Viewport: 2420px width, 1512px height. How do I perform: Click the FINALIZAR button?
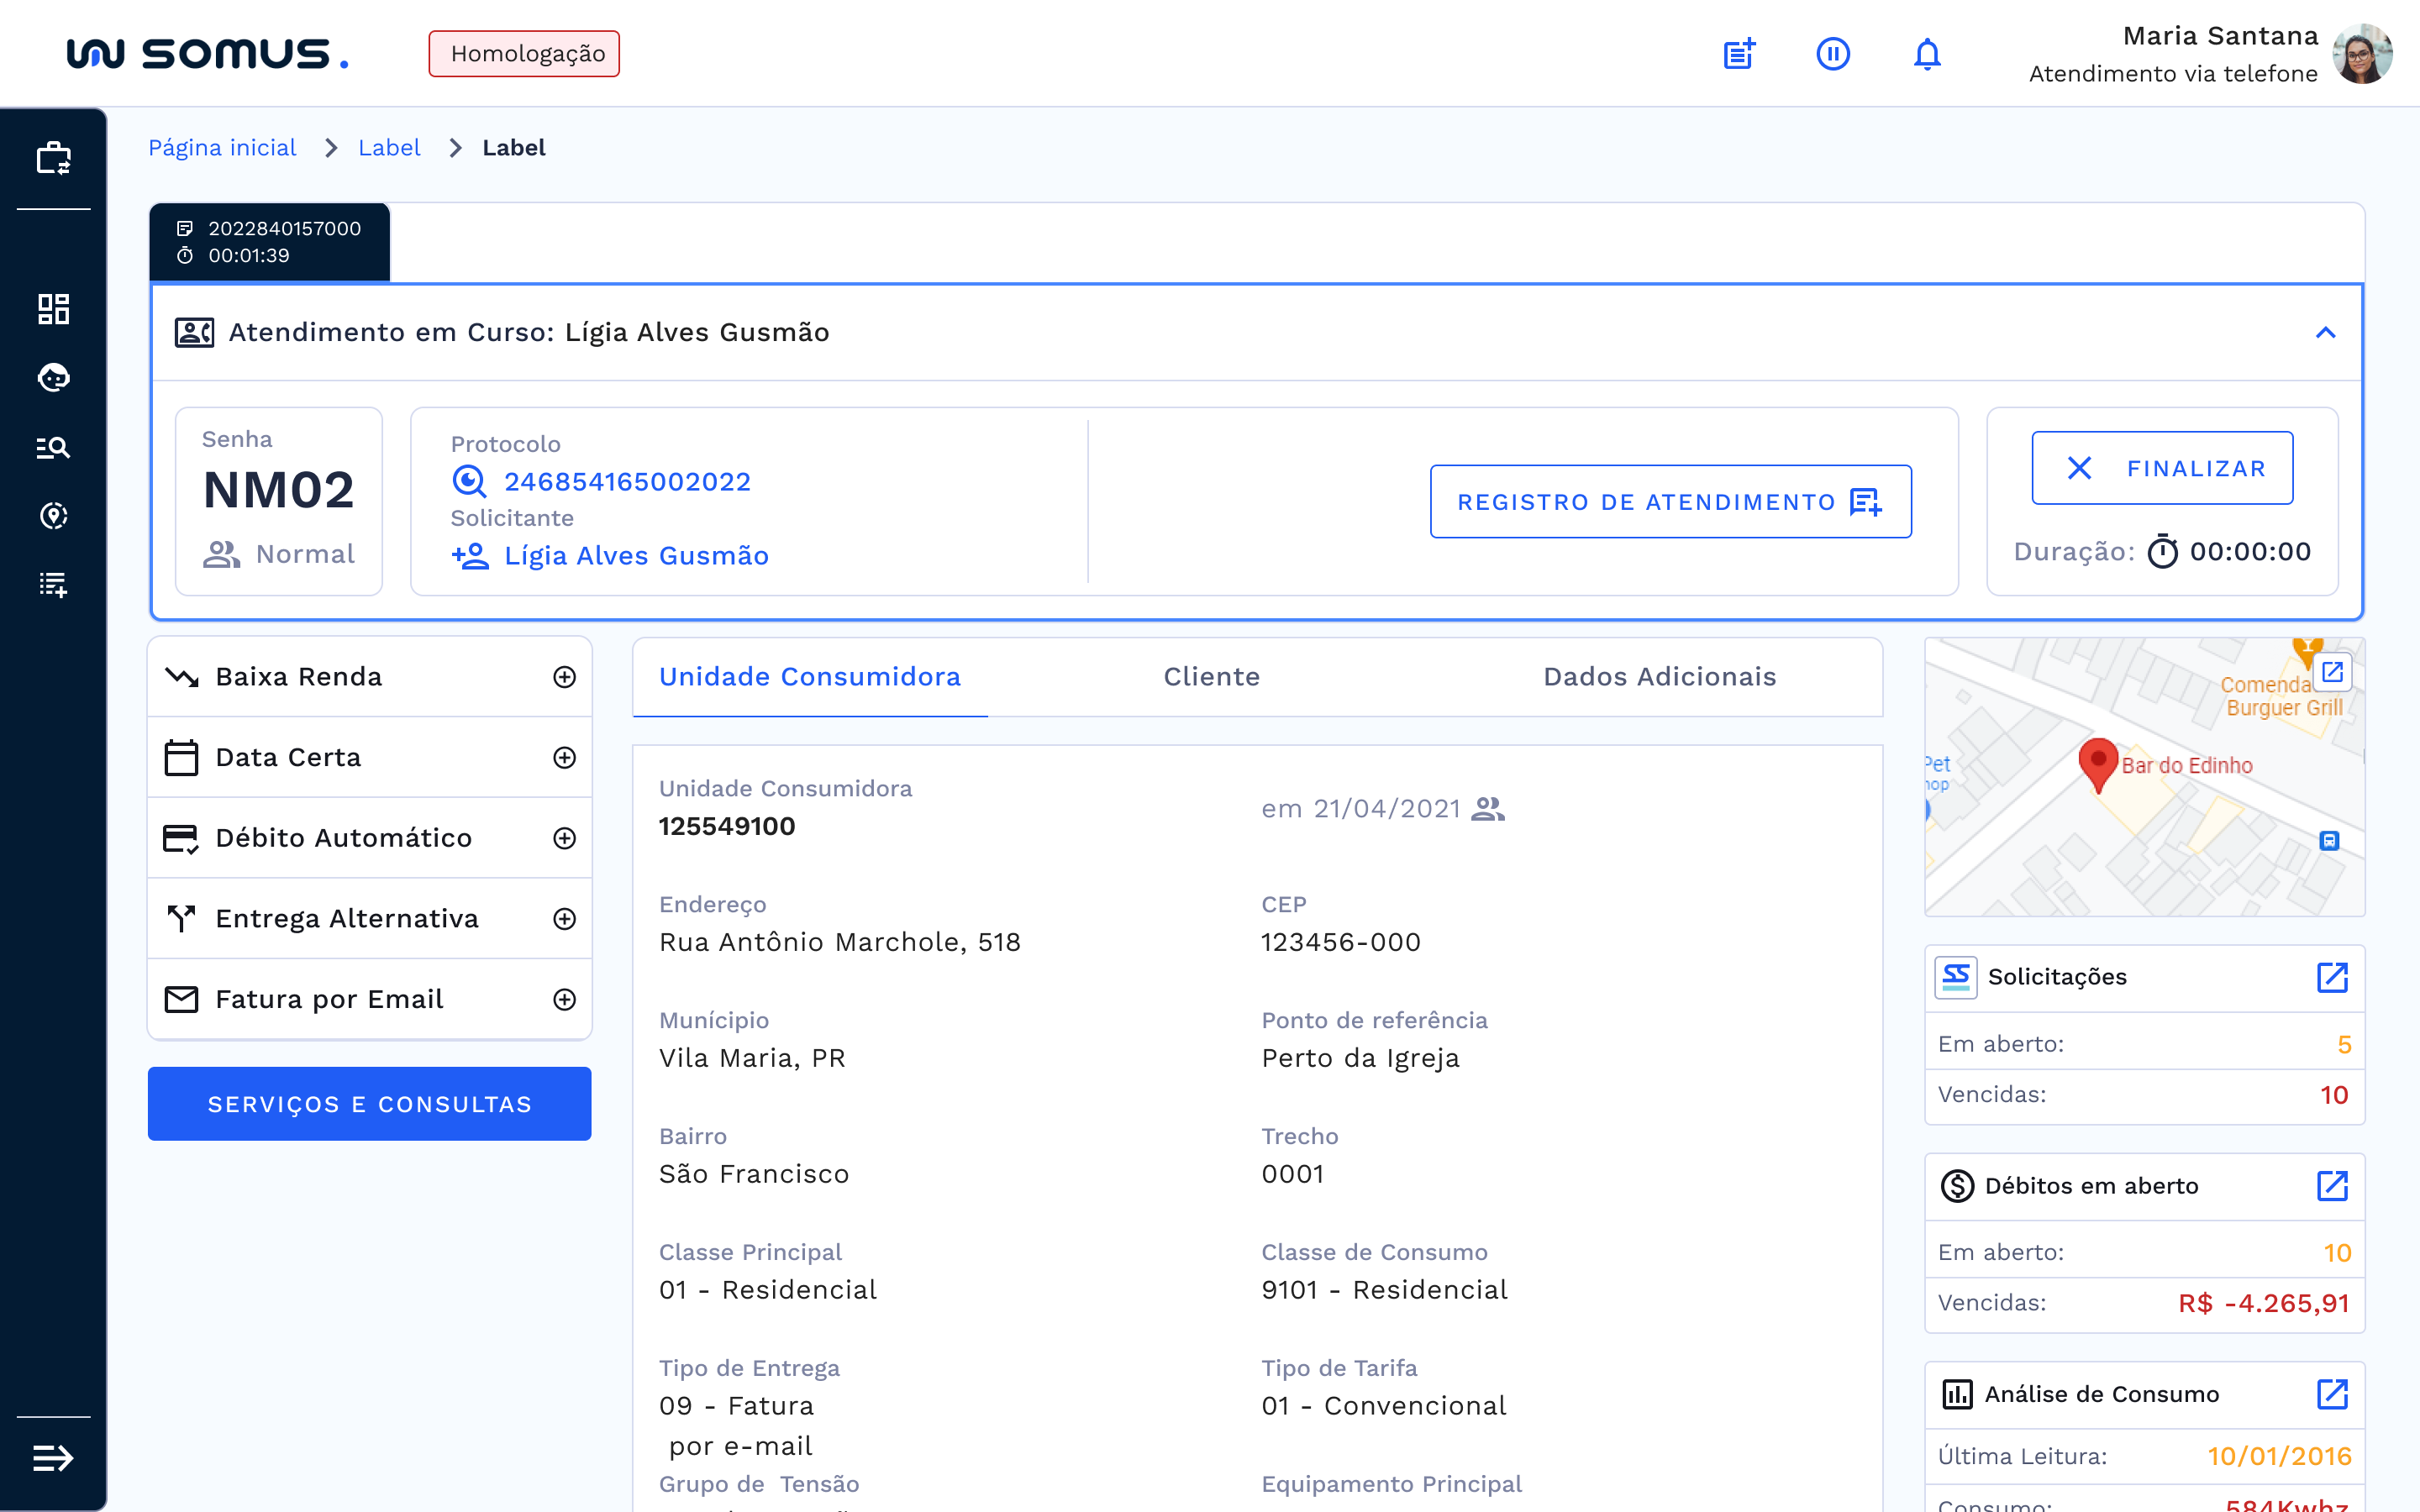2163,467
